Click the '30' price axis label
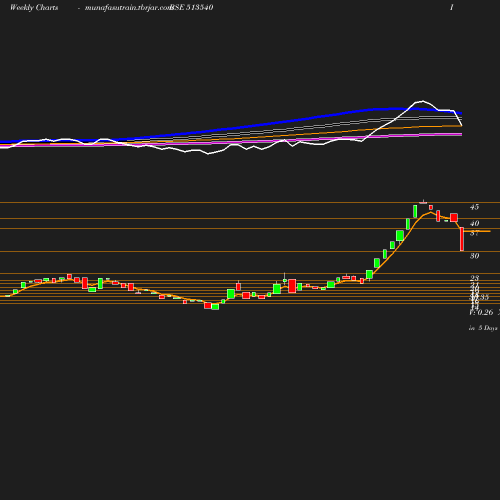This screenshot has width=500, height=500. [474, 256]
